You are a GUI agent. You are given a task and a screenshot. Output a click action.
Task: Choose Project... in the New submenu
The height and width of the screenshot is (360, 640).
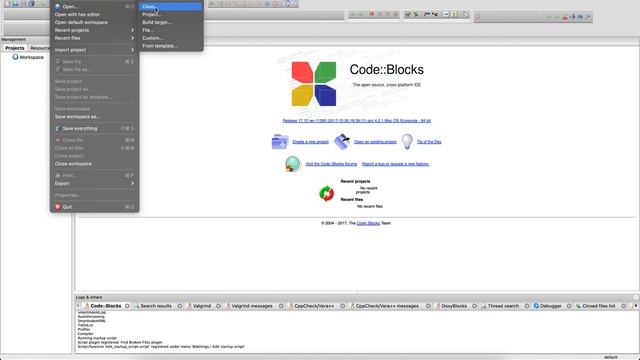pos(171,14)
